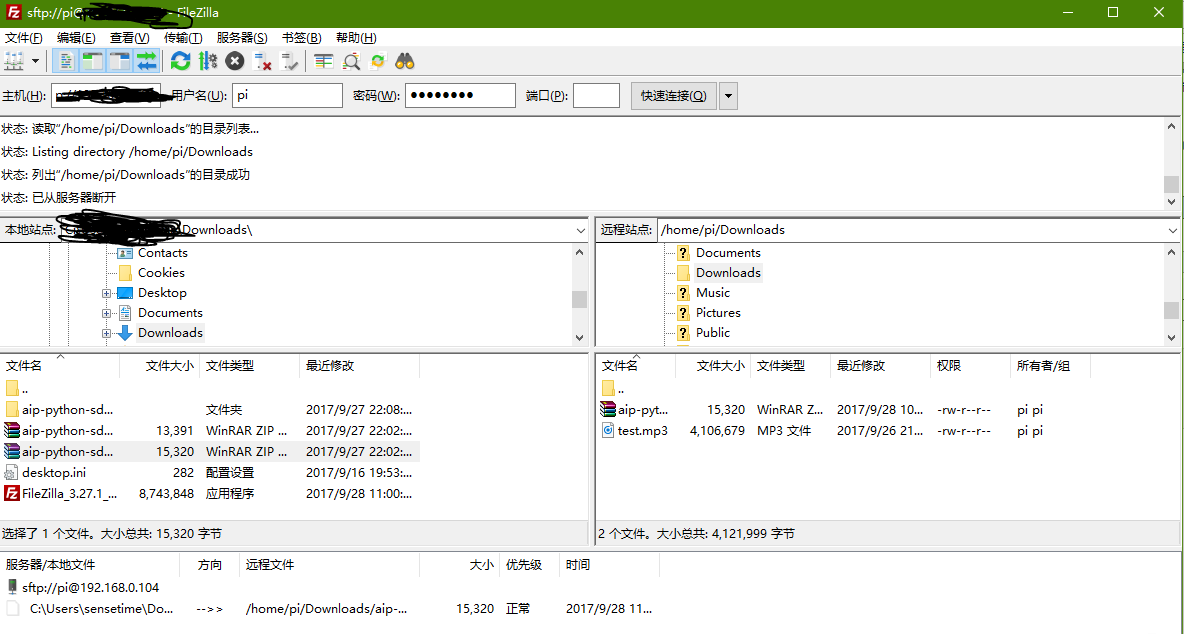Refresh the file and folder lists
The image size is (1184, 634).
coord(180,61)
